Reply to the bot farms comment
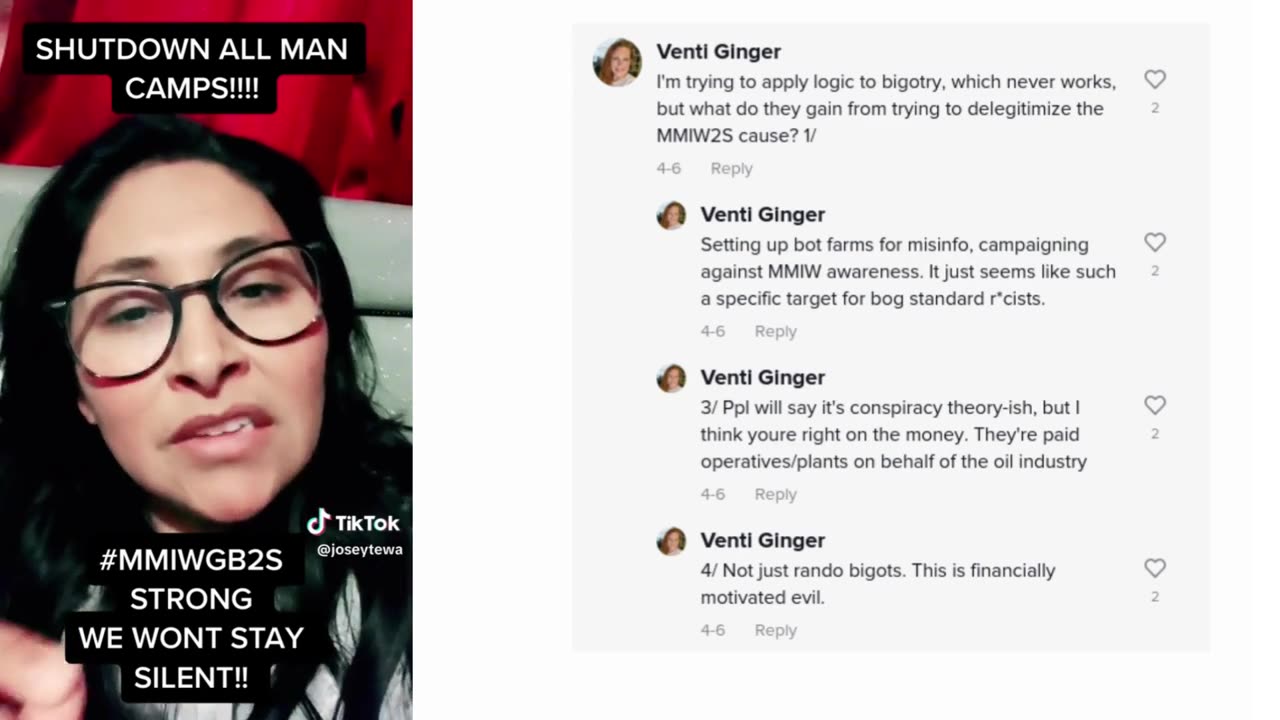Image resolution: width=1280 pixels, height=720 pixels. click(x=775, y=331)
